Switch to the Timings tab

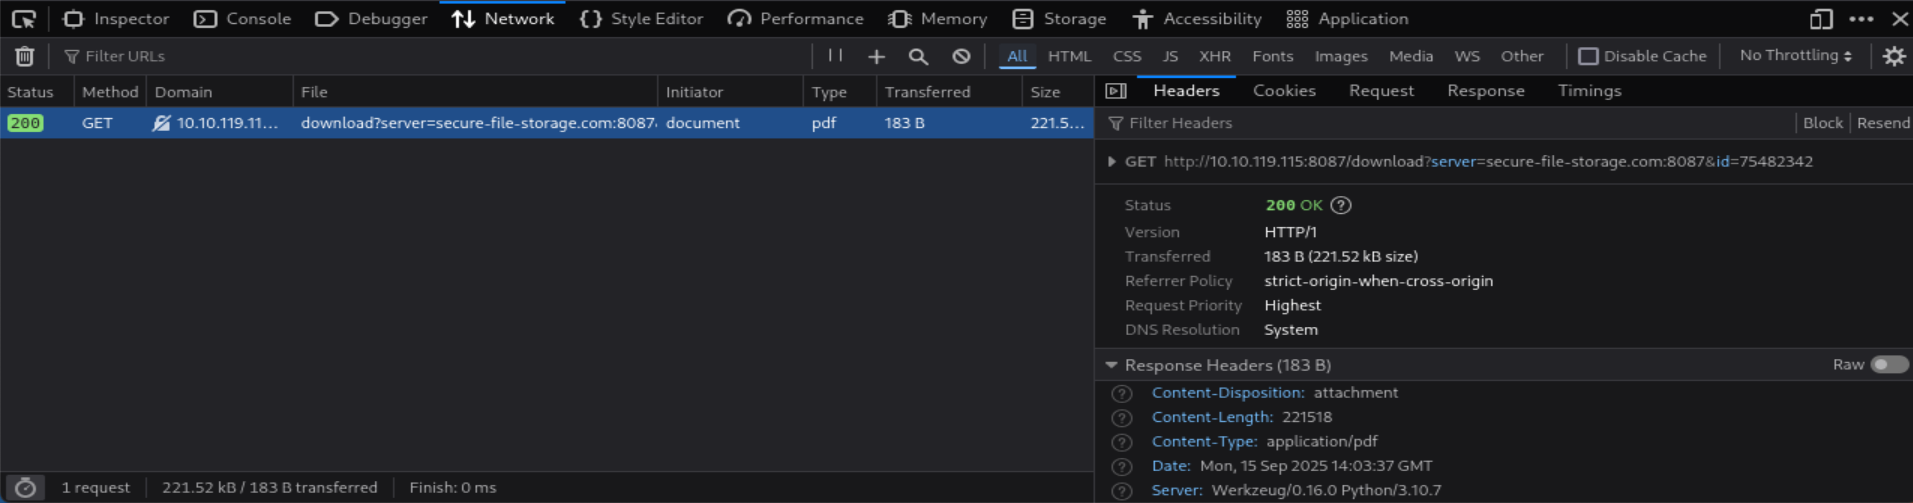[1589, 91]
